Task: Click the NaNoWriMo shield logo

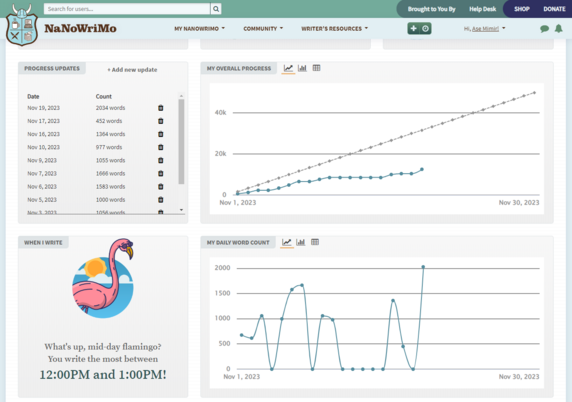Action: [x=22, y=26]
